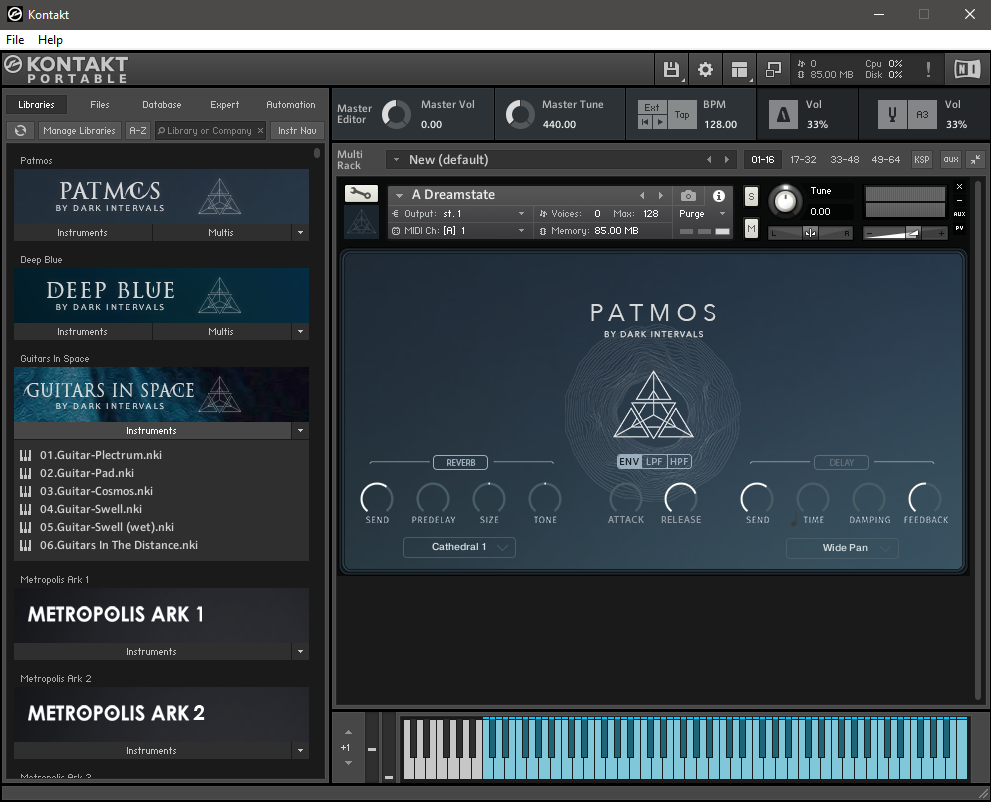This screenshot has height=802, width=991.
Task: Click the minimized view icon
Action: pos(773,70)
